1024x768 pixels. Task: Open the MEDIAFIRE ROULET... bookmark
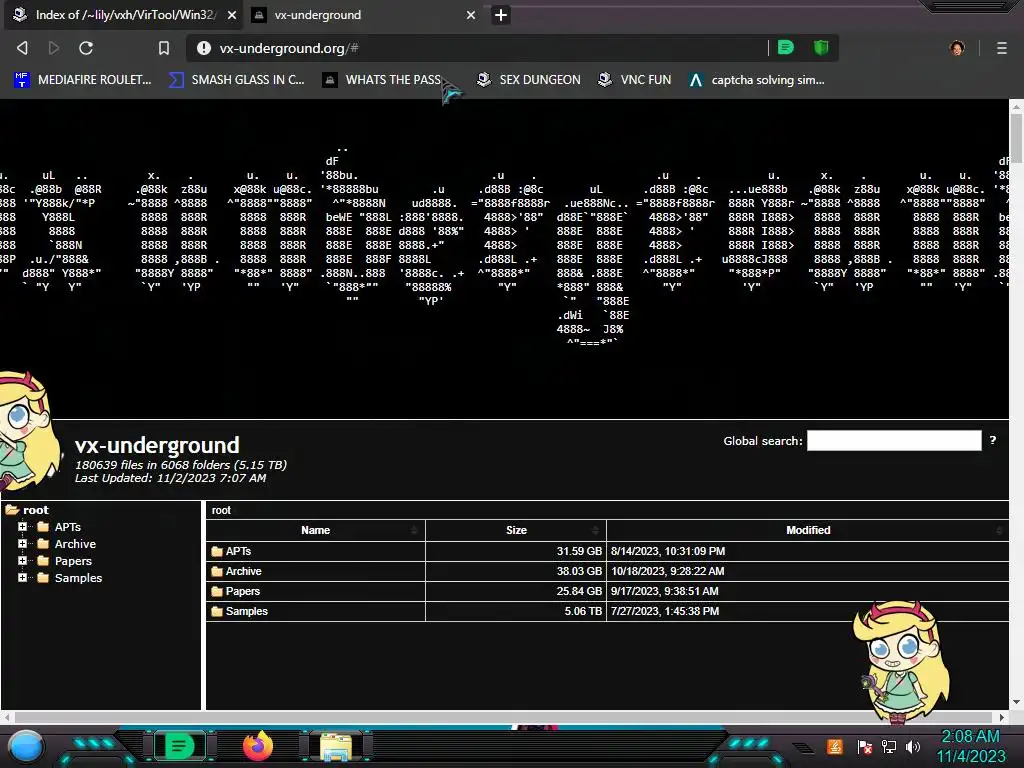83,80
